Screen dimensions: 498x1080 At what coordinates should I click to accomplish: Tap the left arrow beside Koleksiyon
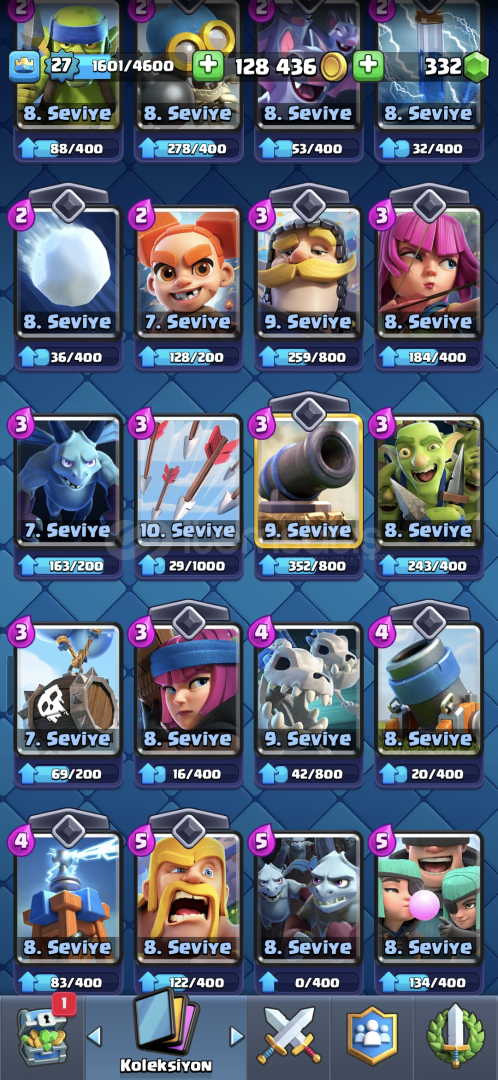coord(95,1035)
